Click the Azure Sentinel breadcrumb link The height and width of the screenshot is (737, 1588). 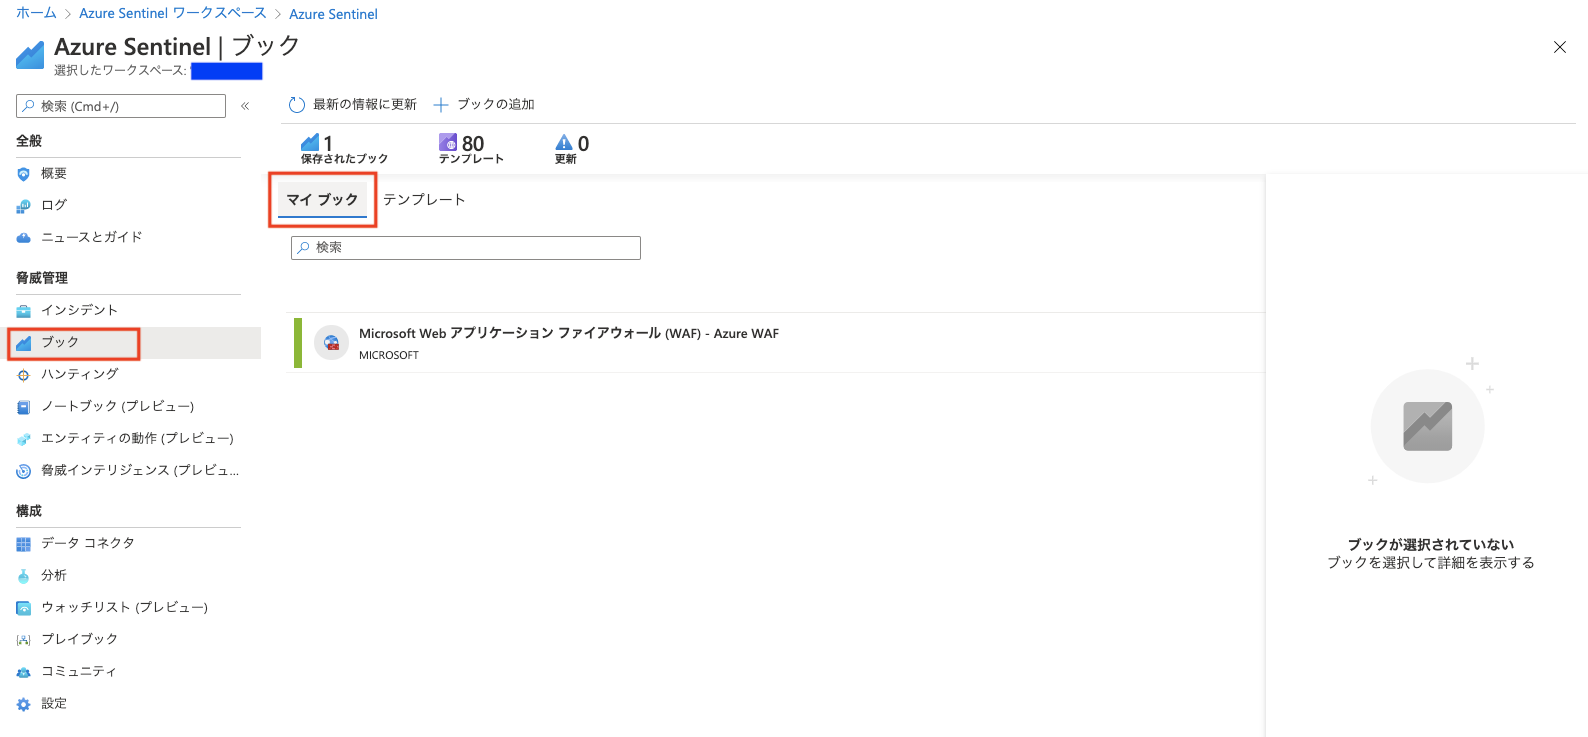(x=333, y=14)
